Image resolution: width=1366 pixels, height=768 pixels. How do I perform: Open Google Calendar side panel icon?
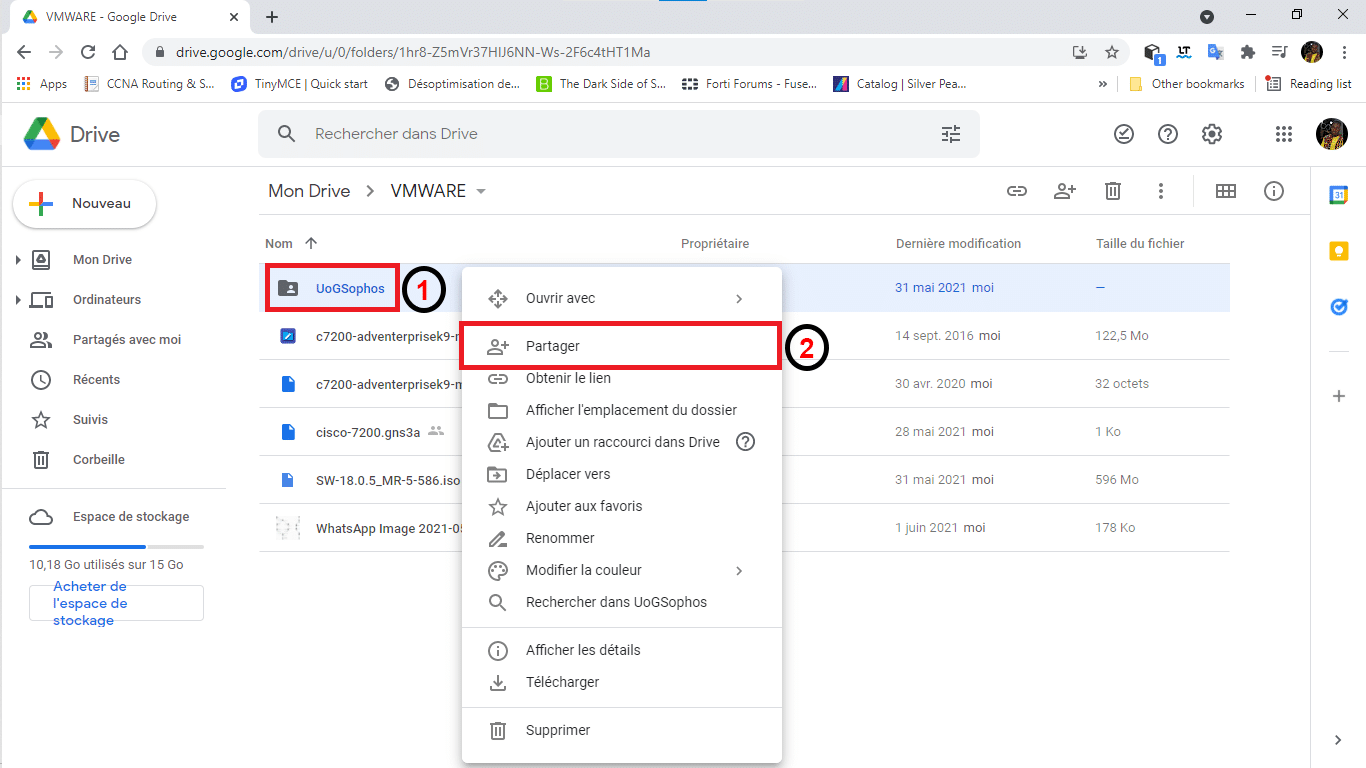(1339, 196)
